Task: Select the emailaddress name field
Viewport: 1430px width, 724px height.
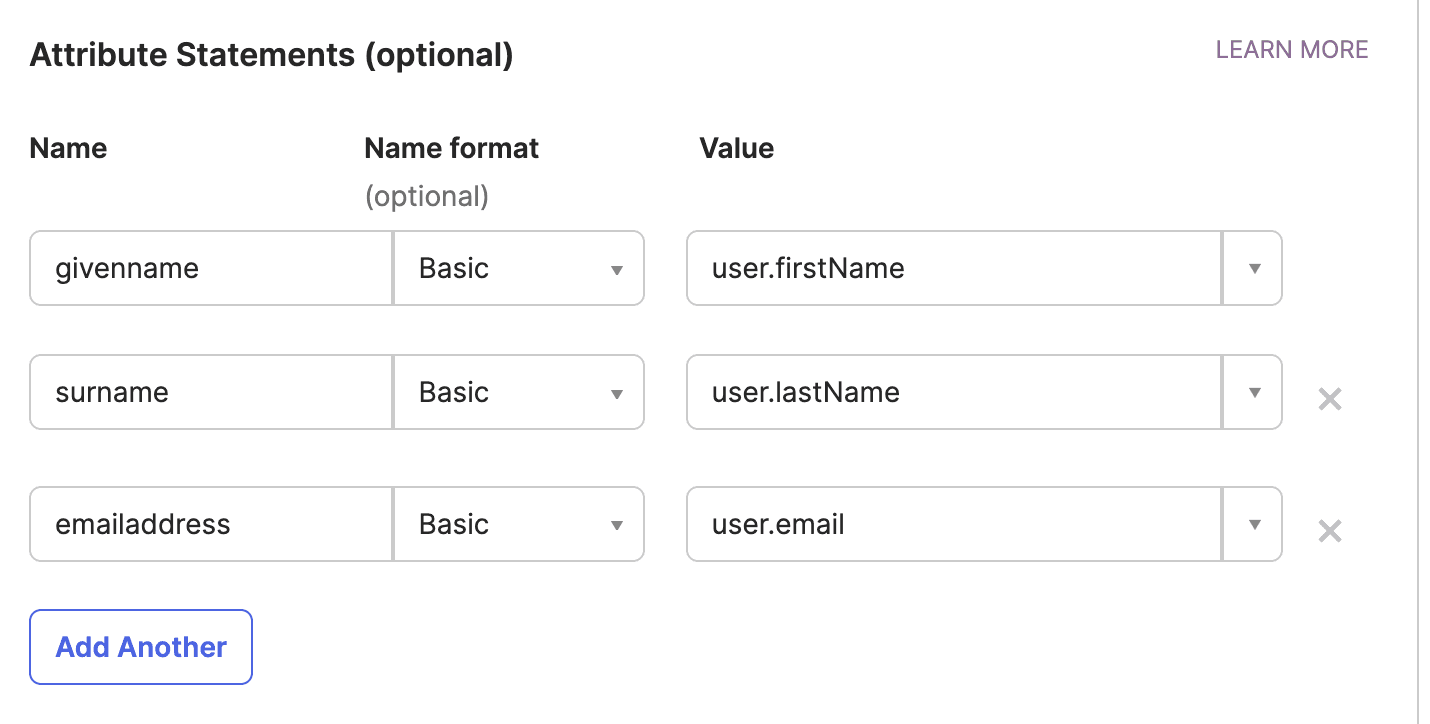Action: (211, 524)
